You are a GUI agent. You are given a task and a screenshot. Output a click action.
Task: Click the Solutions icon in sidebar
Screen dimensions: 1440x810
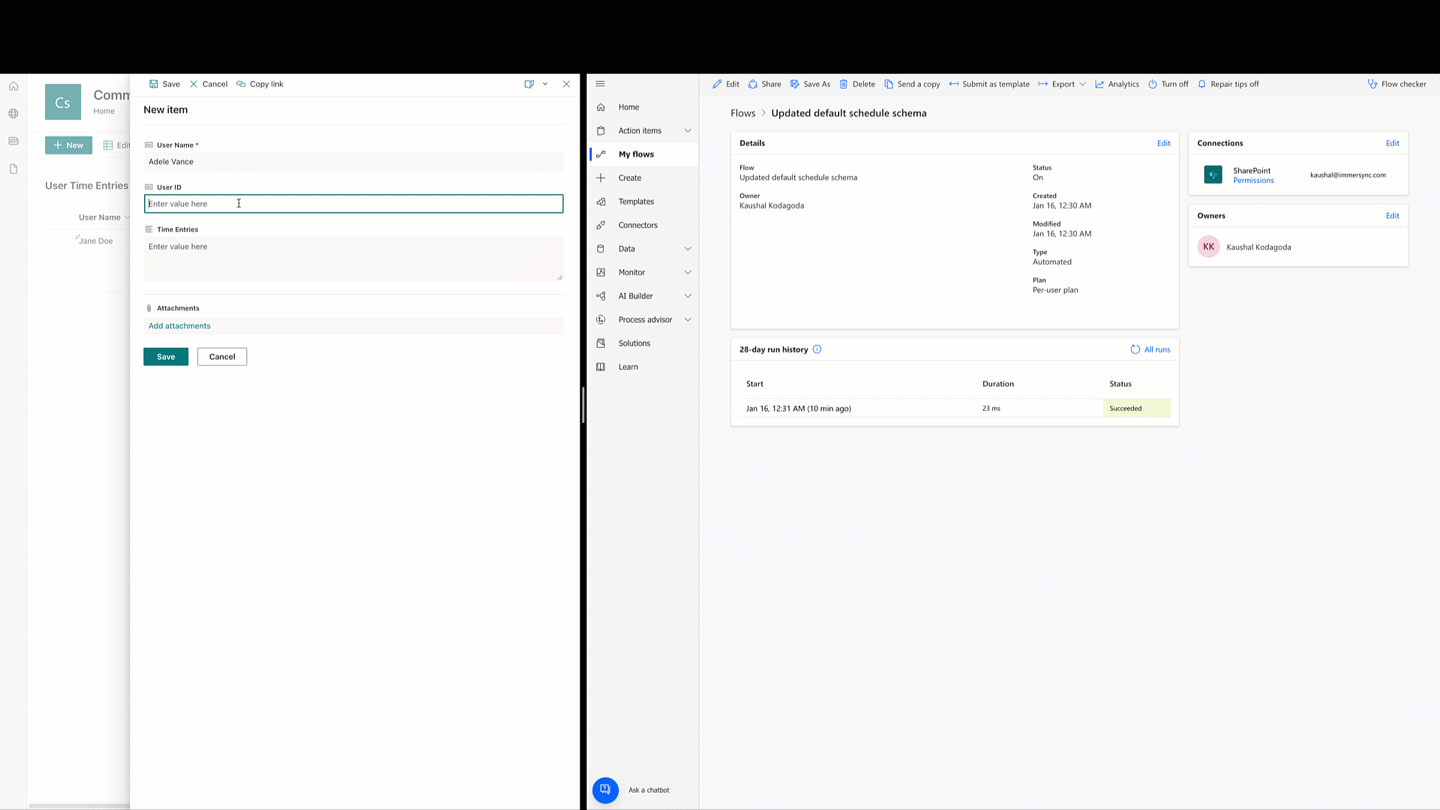click(601, 343)
